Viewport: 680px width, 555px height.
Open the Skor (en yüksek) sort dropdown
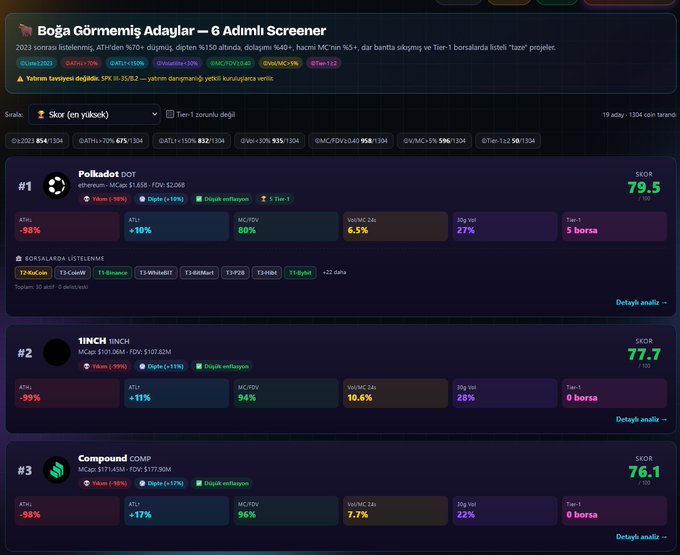point(95,114)
